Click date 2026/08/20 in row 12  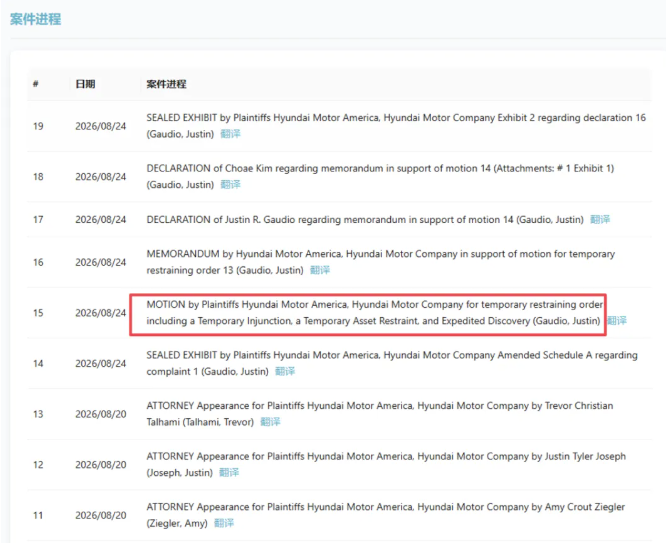[101, 465]
